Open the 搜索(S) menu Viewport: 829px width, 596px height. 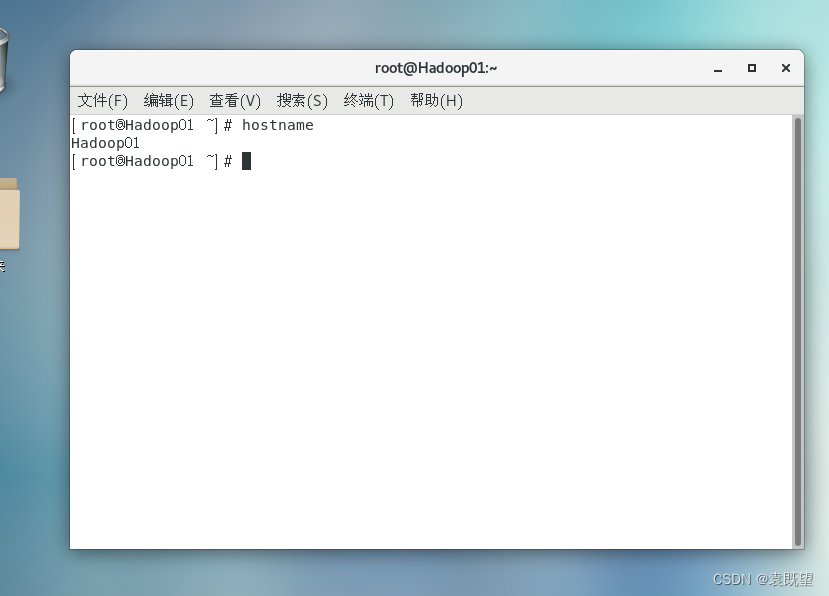pyautogui.click(x=302, y=100)
